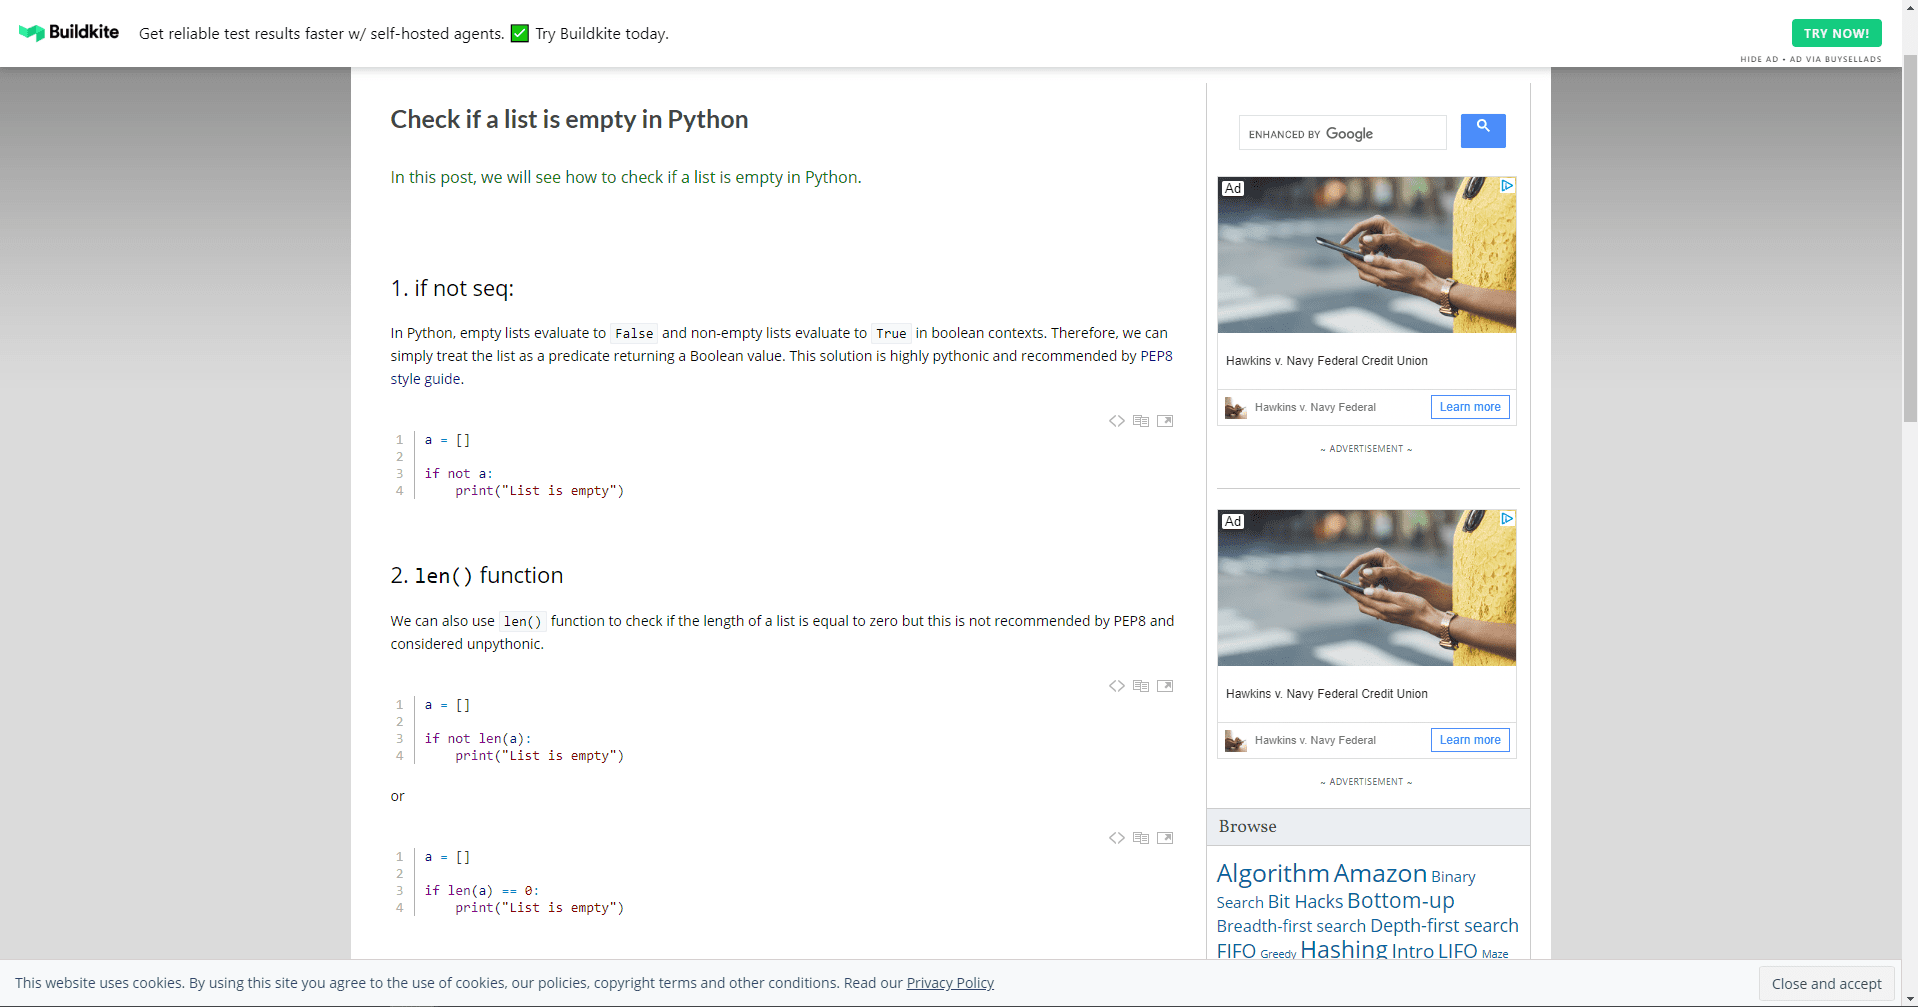Viewport: 1918px width, 1007px height.
Task: Open third code snippet in new window
Action: [1165, 838]
